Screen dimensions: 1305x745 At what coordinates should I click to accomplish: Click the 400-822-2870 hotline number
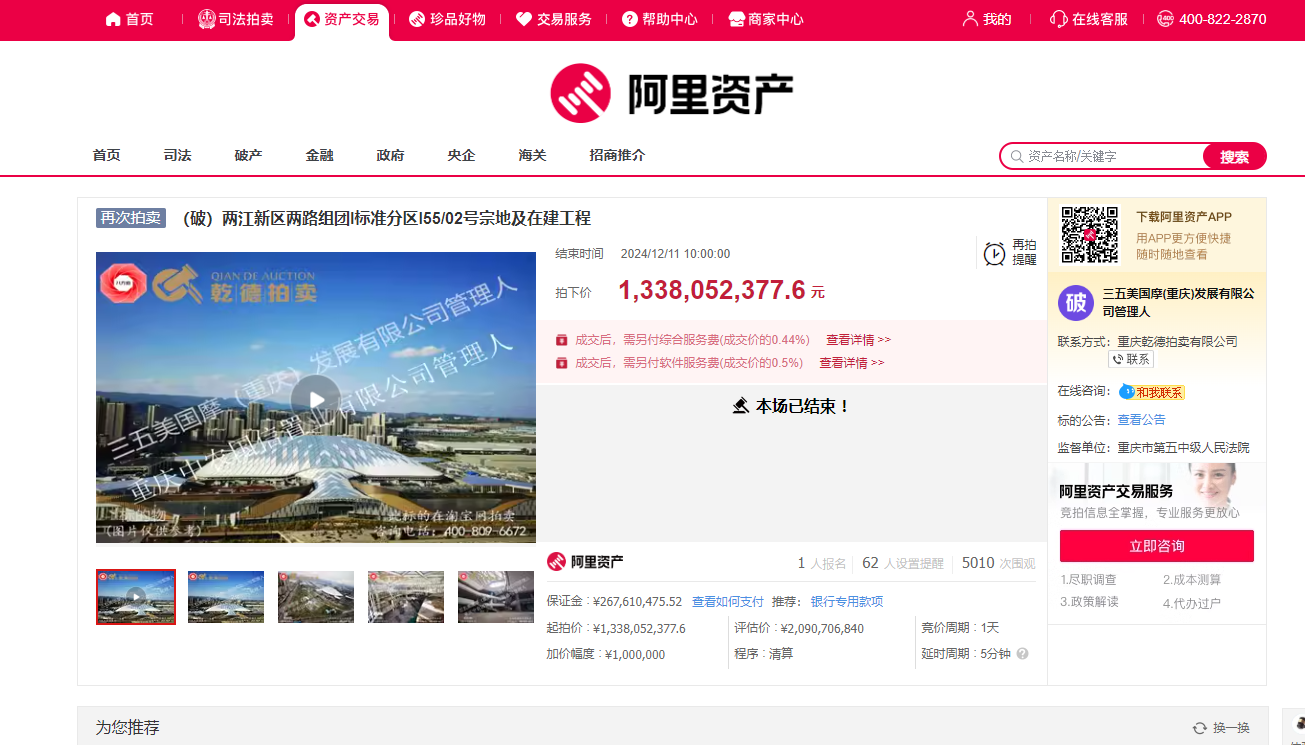(x=1223, y=19)
